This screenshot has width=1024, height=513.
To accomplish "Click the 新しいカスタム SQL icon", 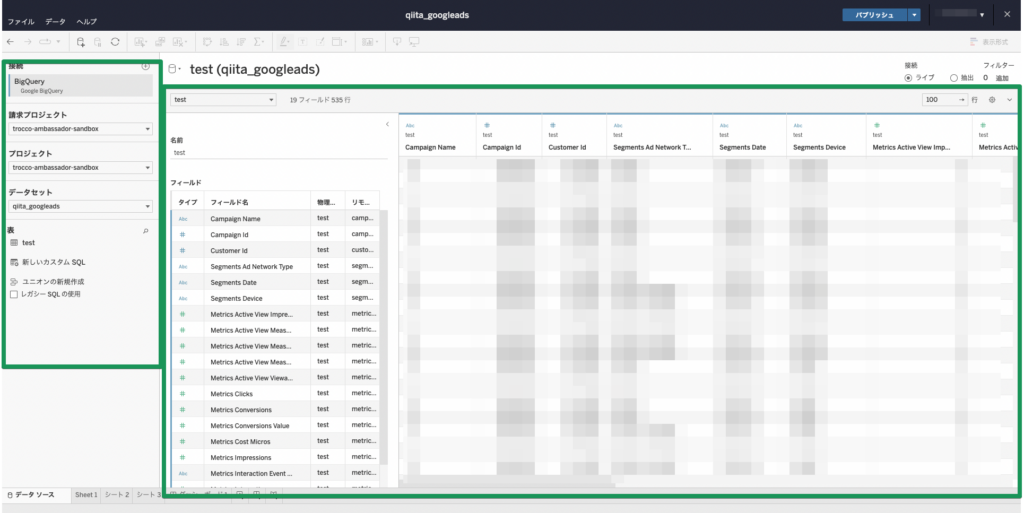I will (x=14, y=262).
